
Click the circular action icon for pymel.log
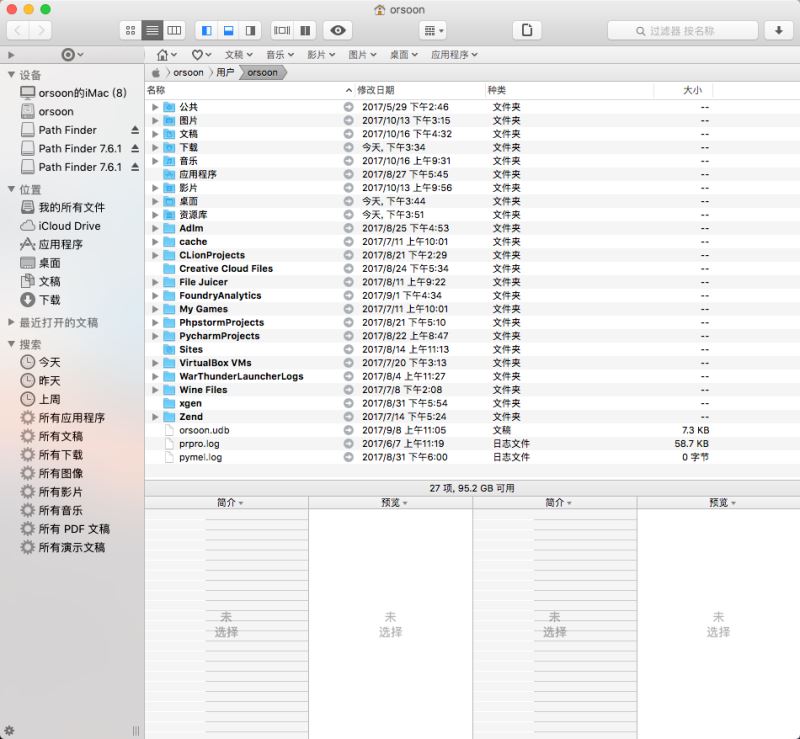click(348, 457)
